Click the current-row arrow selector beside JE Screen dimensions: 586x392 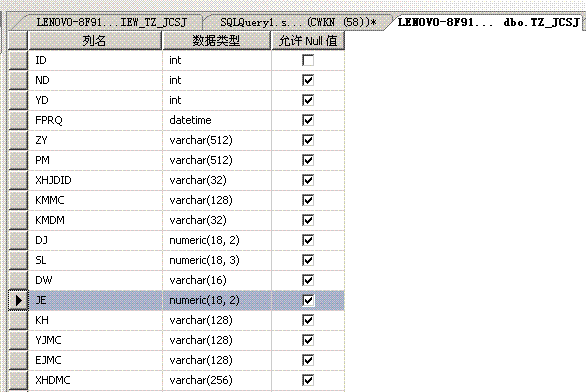pyautogui.click(x=18, y=300)
